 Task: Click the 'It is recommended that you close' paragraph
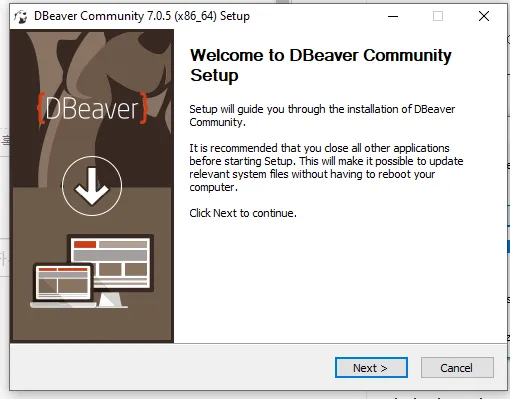(x=326, y=168)
